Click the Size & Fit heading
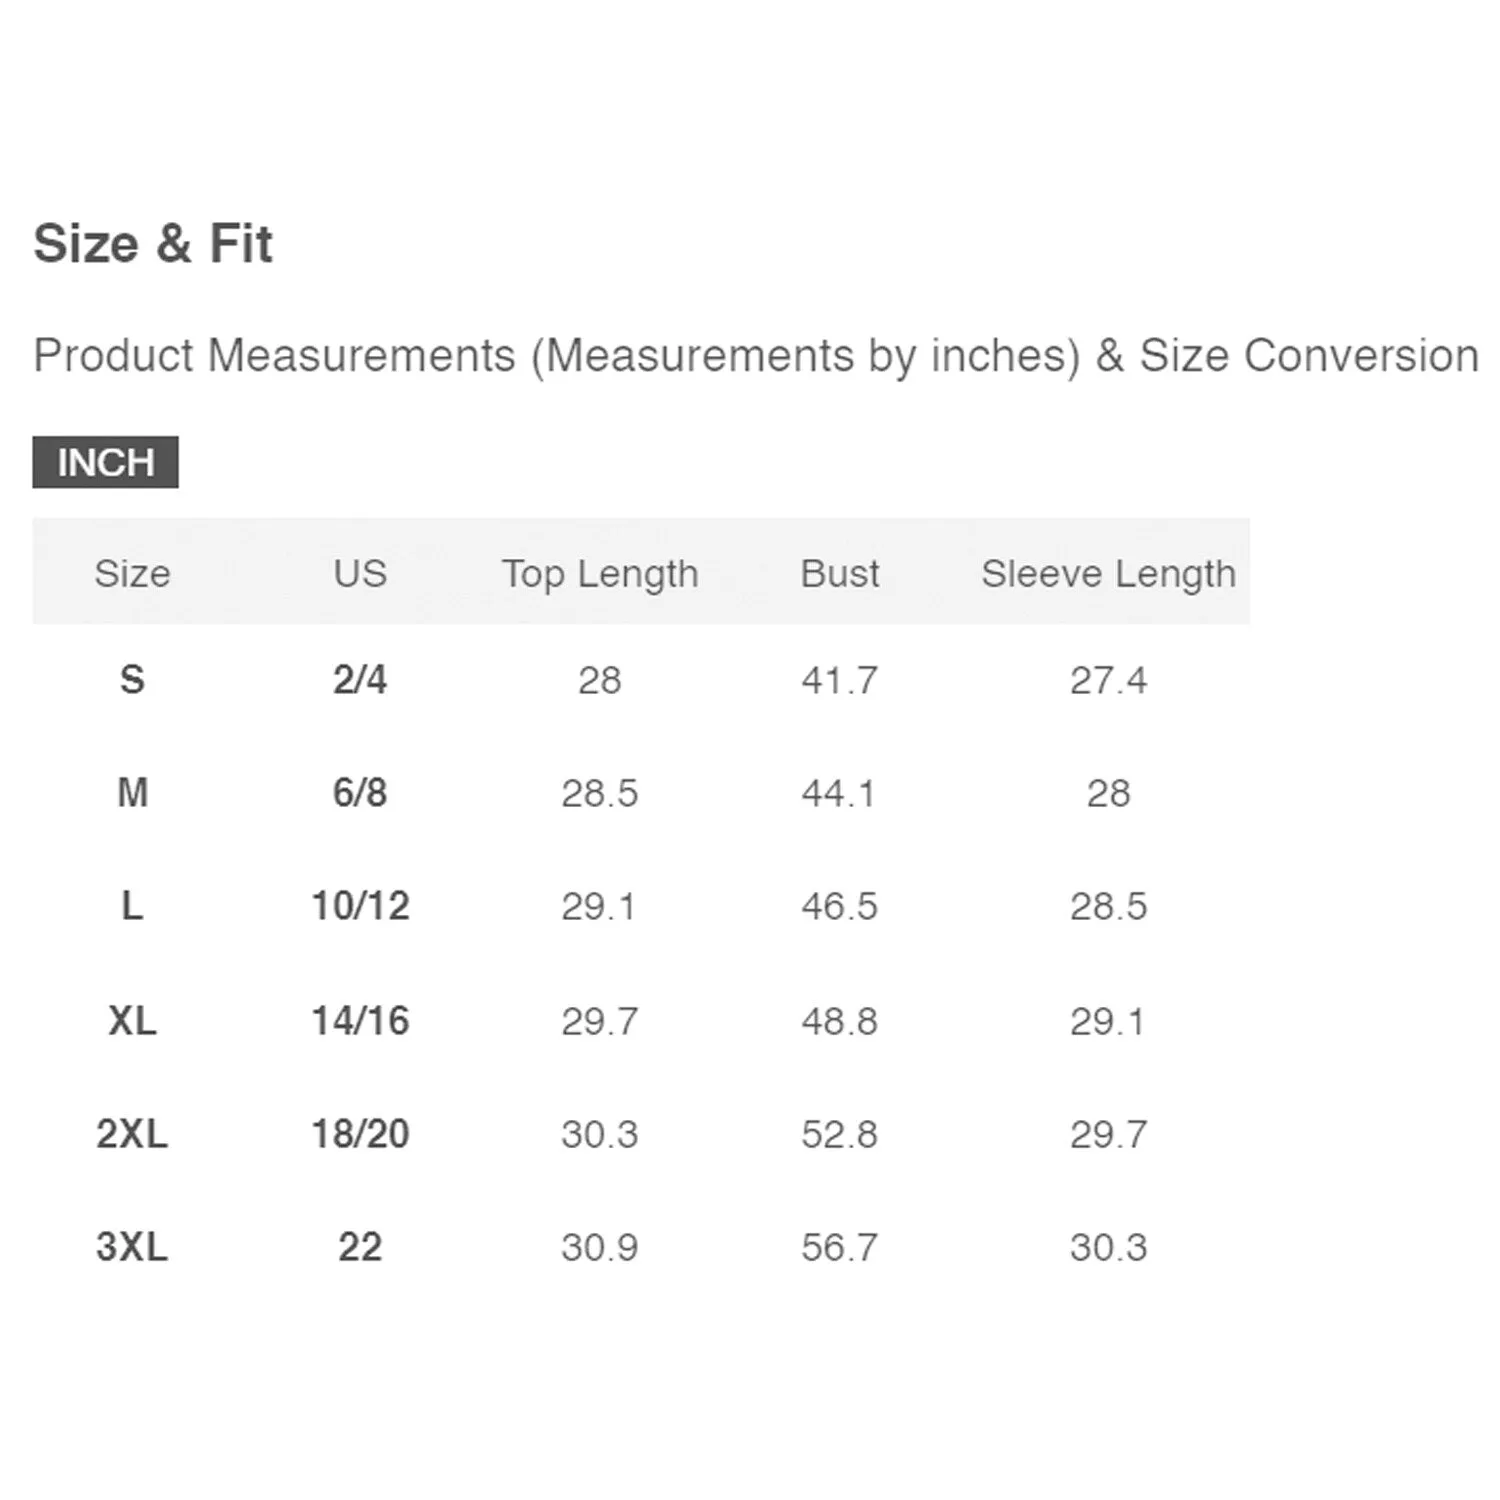 153,243
